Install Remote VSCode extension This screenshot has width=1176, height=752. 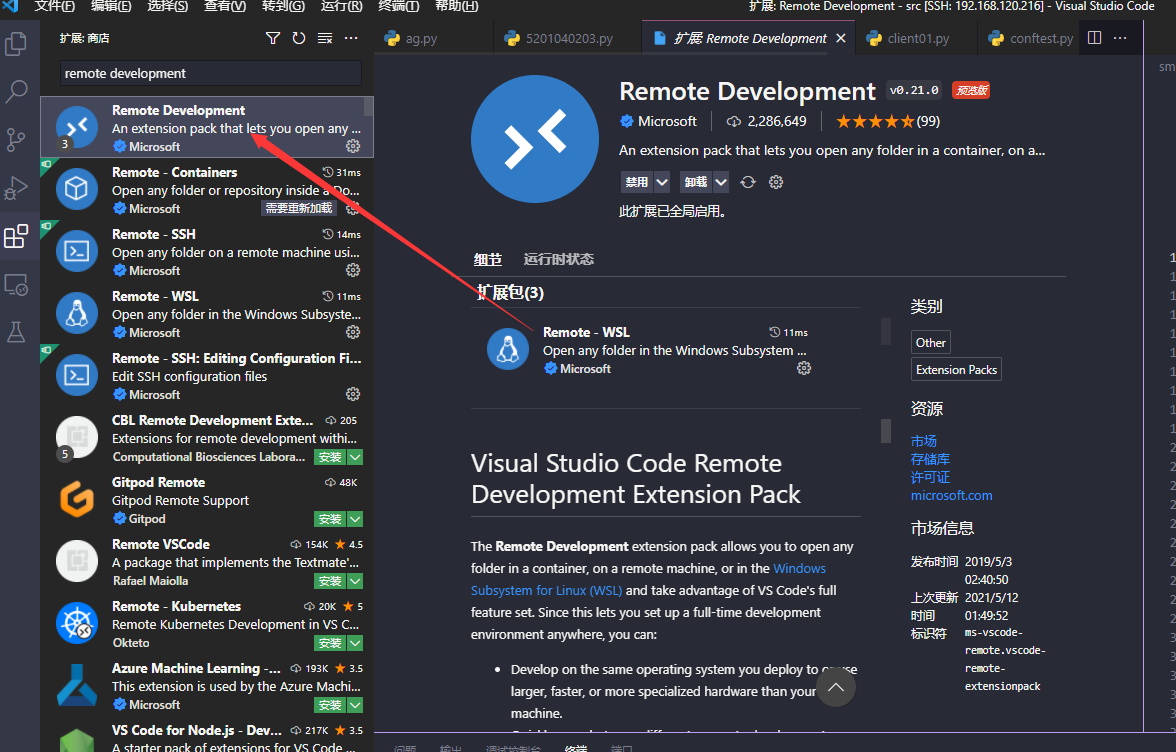tap(331, 581)
